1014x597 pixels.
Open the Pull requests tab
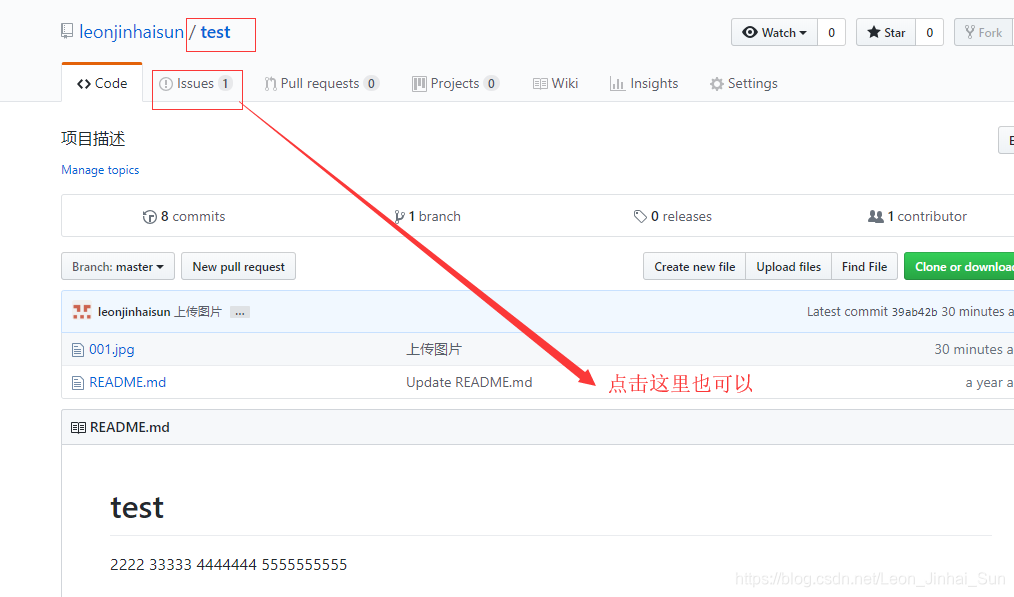tap(321, 83)
